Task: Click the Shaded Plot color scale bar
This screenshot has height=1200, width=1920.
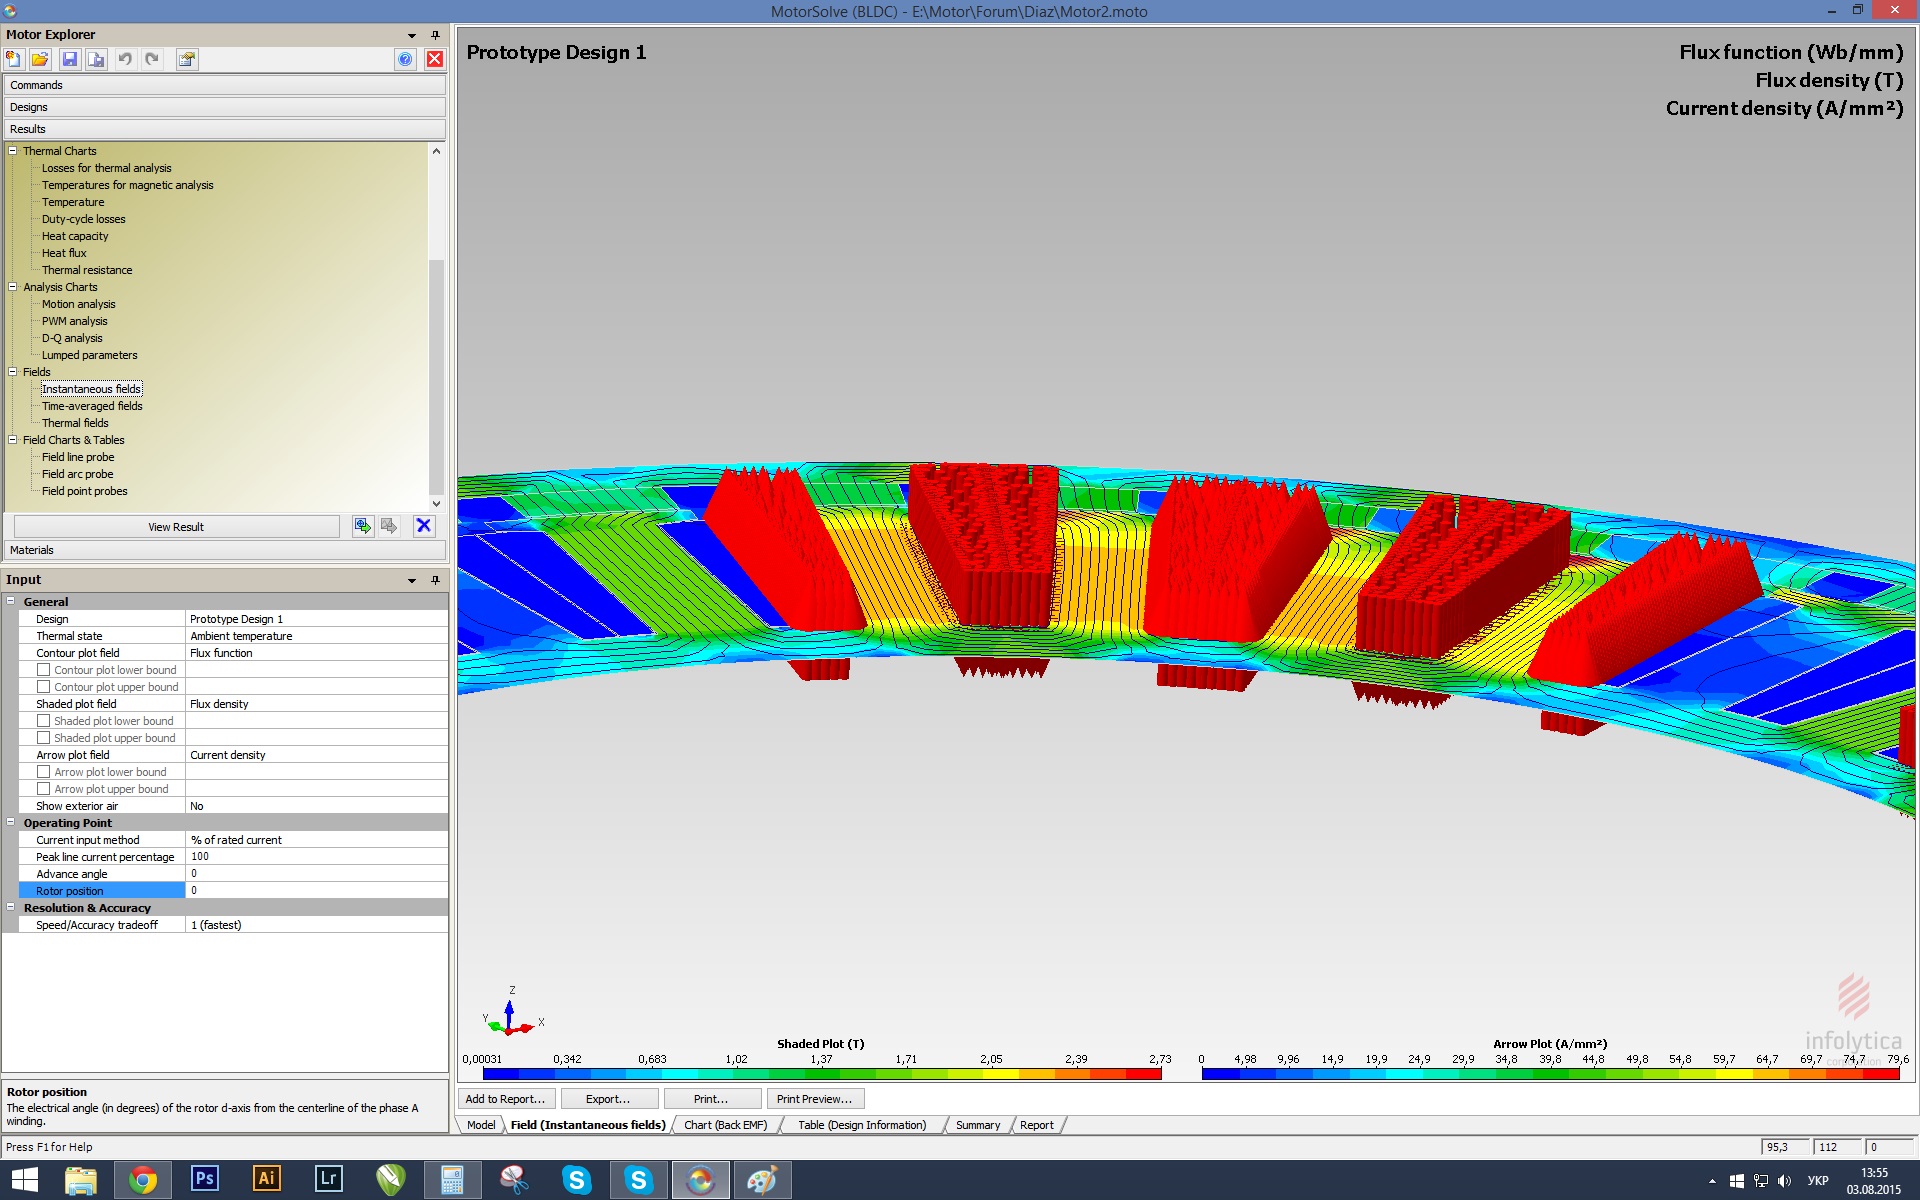Action: click(821, 1074)
